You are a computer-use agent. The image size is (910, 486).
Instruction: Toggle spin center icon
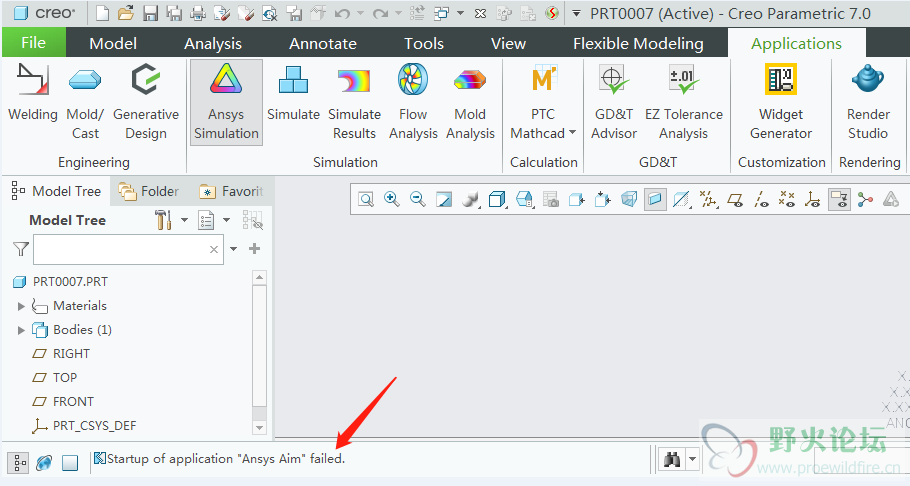point(865,200)
